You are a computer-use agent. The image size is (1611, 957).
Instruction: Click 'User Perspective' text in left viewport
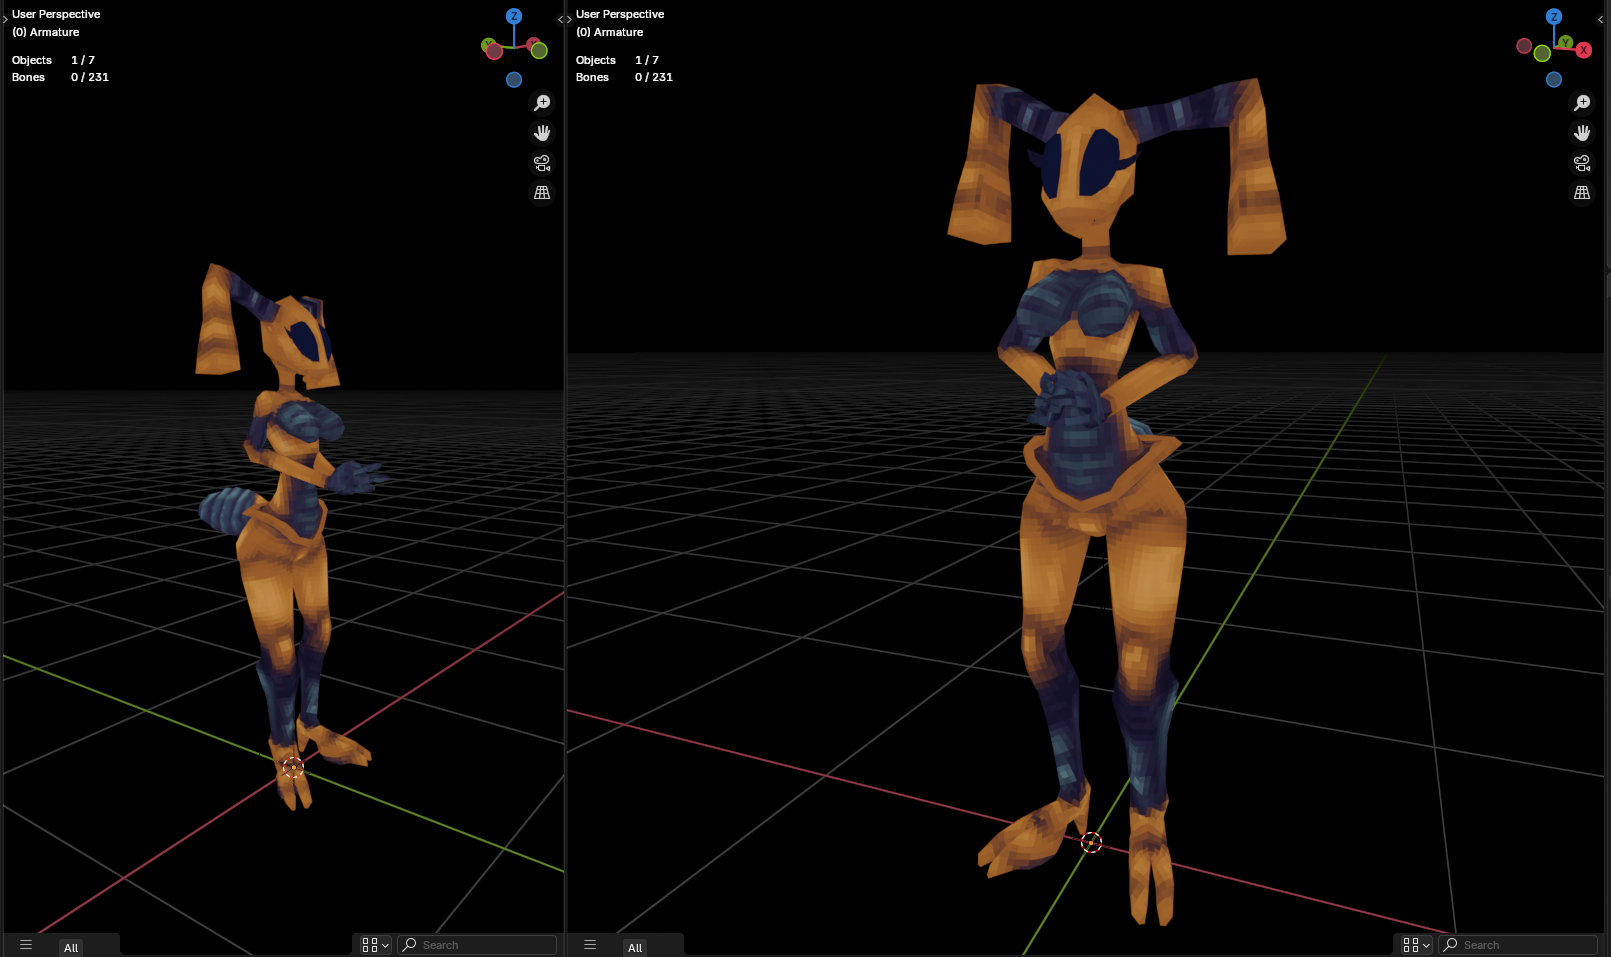56,14
